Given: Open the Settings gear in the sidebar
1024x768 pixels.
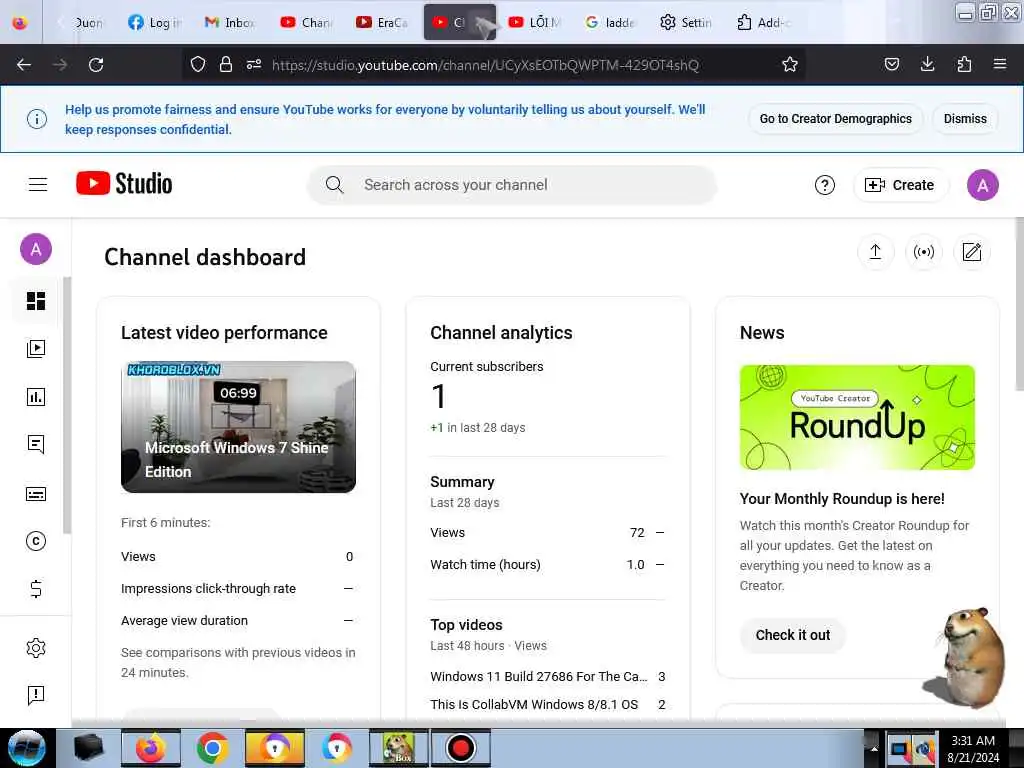Looking at the screenshot, I should tap(36, 648).
